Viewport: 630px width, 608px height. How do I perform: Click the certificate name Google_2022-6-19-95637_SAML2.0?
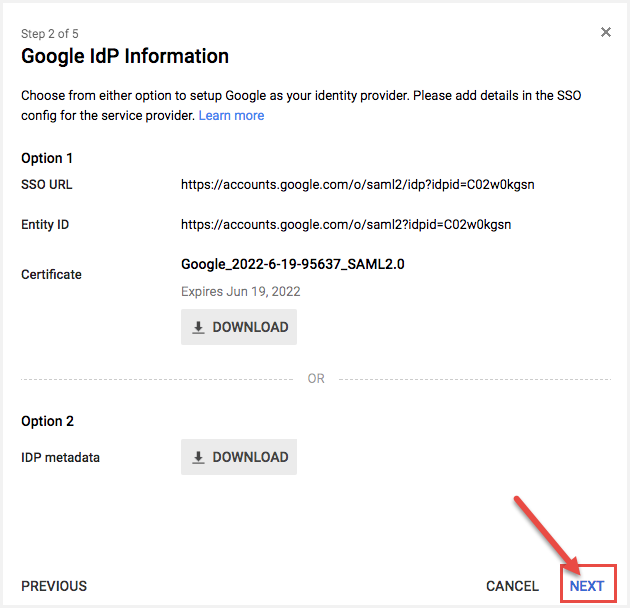[292, 264]
